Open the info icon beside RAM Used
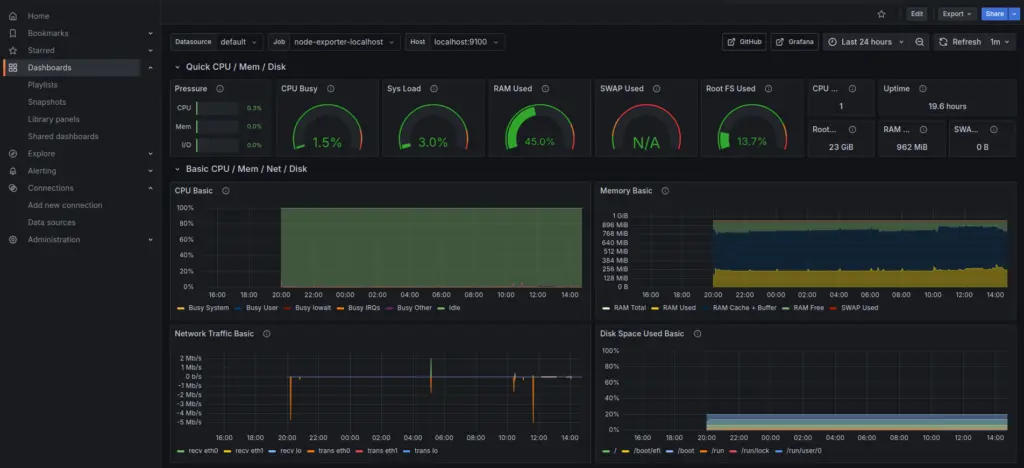The width and height of the screenshot is (1024, 468). 545,89
